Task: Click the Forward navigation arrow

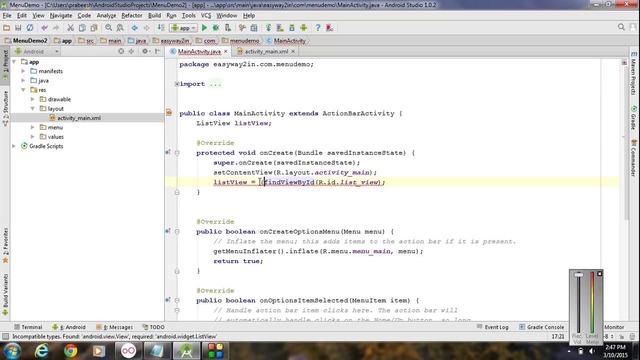Action: 146,28
